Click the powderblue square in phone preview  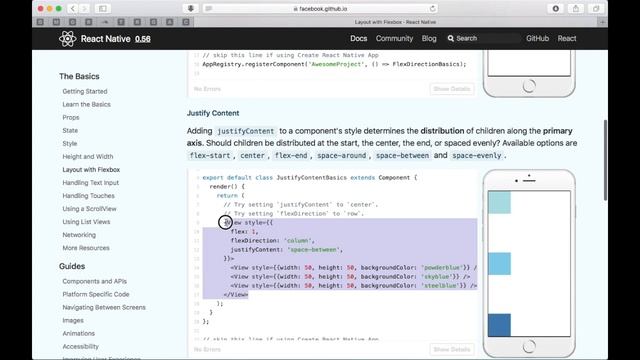pyautogui.click(x=499, y=202)
